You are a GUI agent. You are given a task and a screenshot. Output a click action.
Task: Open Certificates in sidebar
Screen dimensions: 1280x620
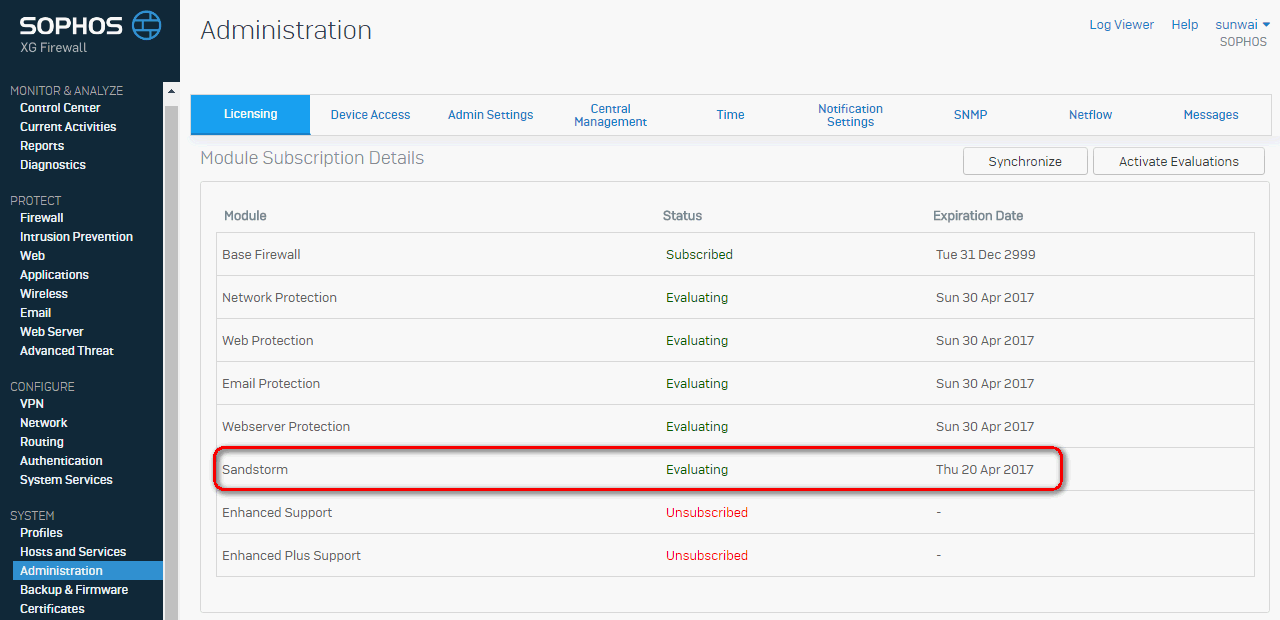tap(52, 609)
